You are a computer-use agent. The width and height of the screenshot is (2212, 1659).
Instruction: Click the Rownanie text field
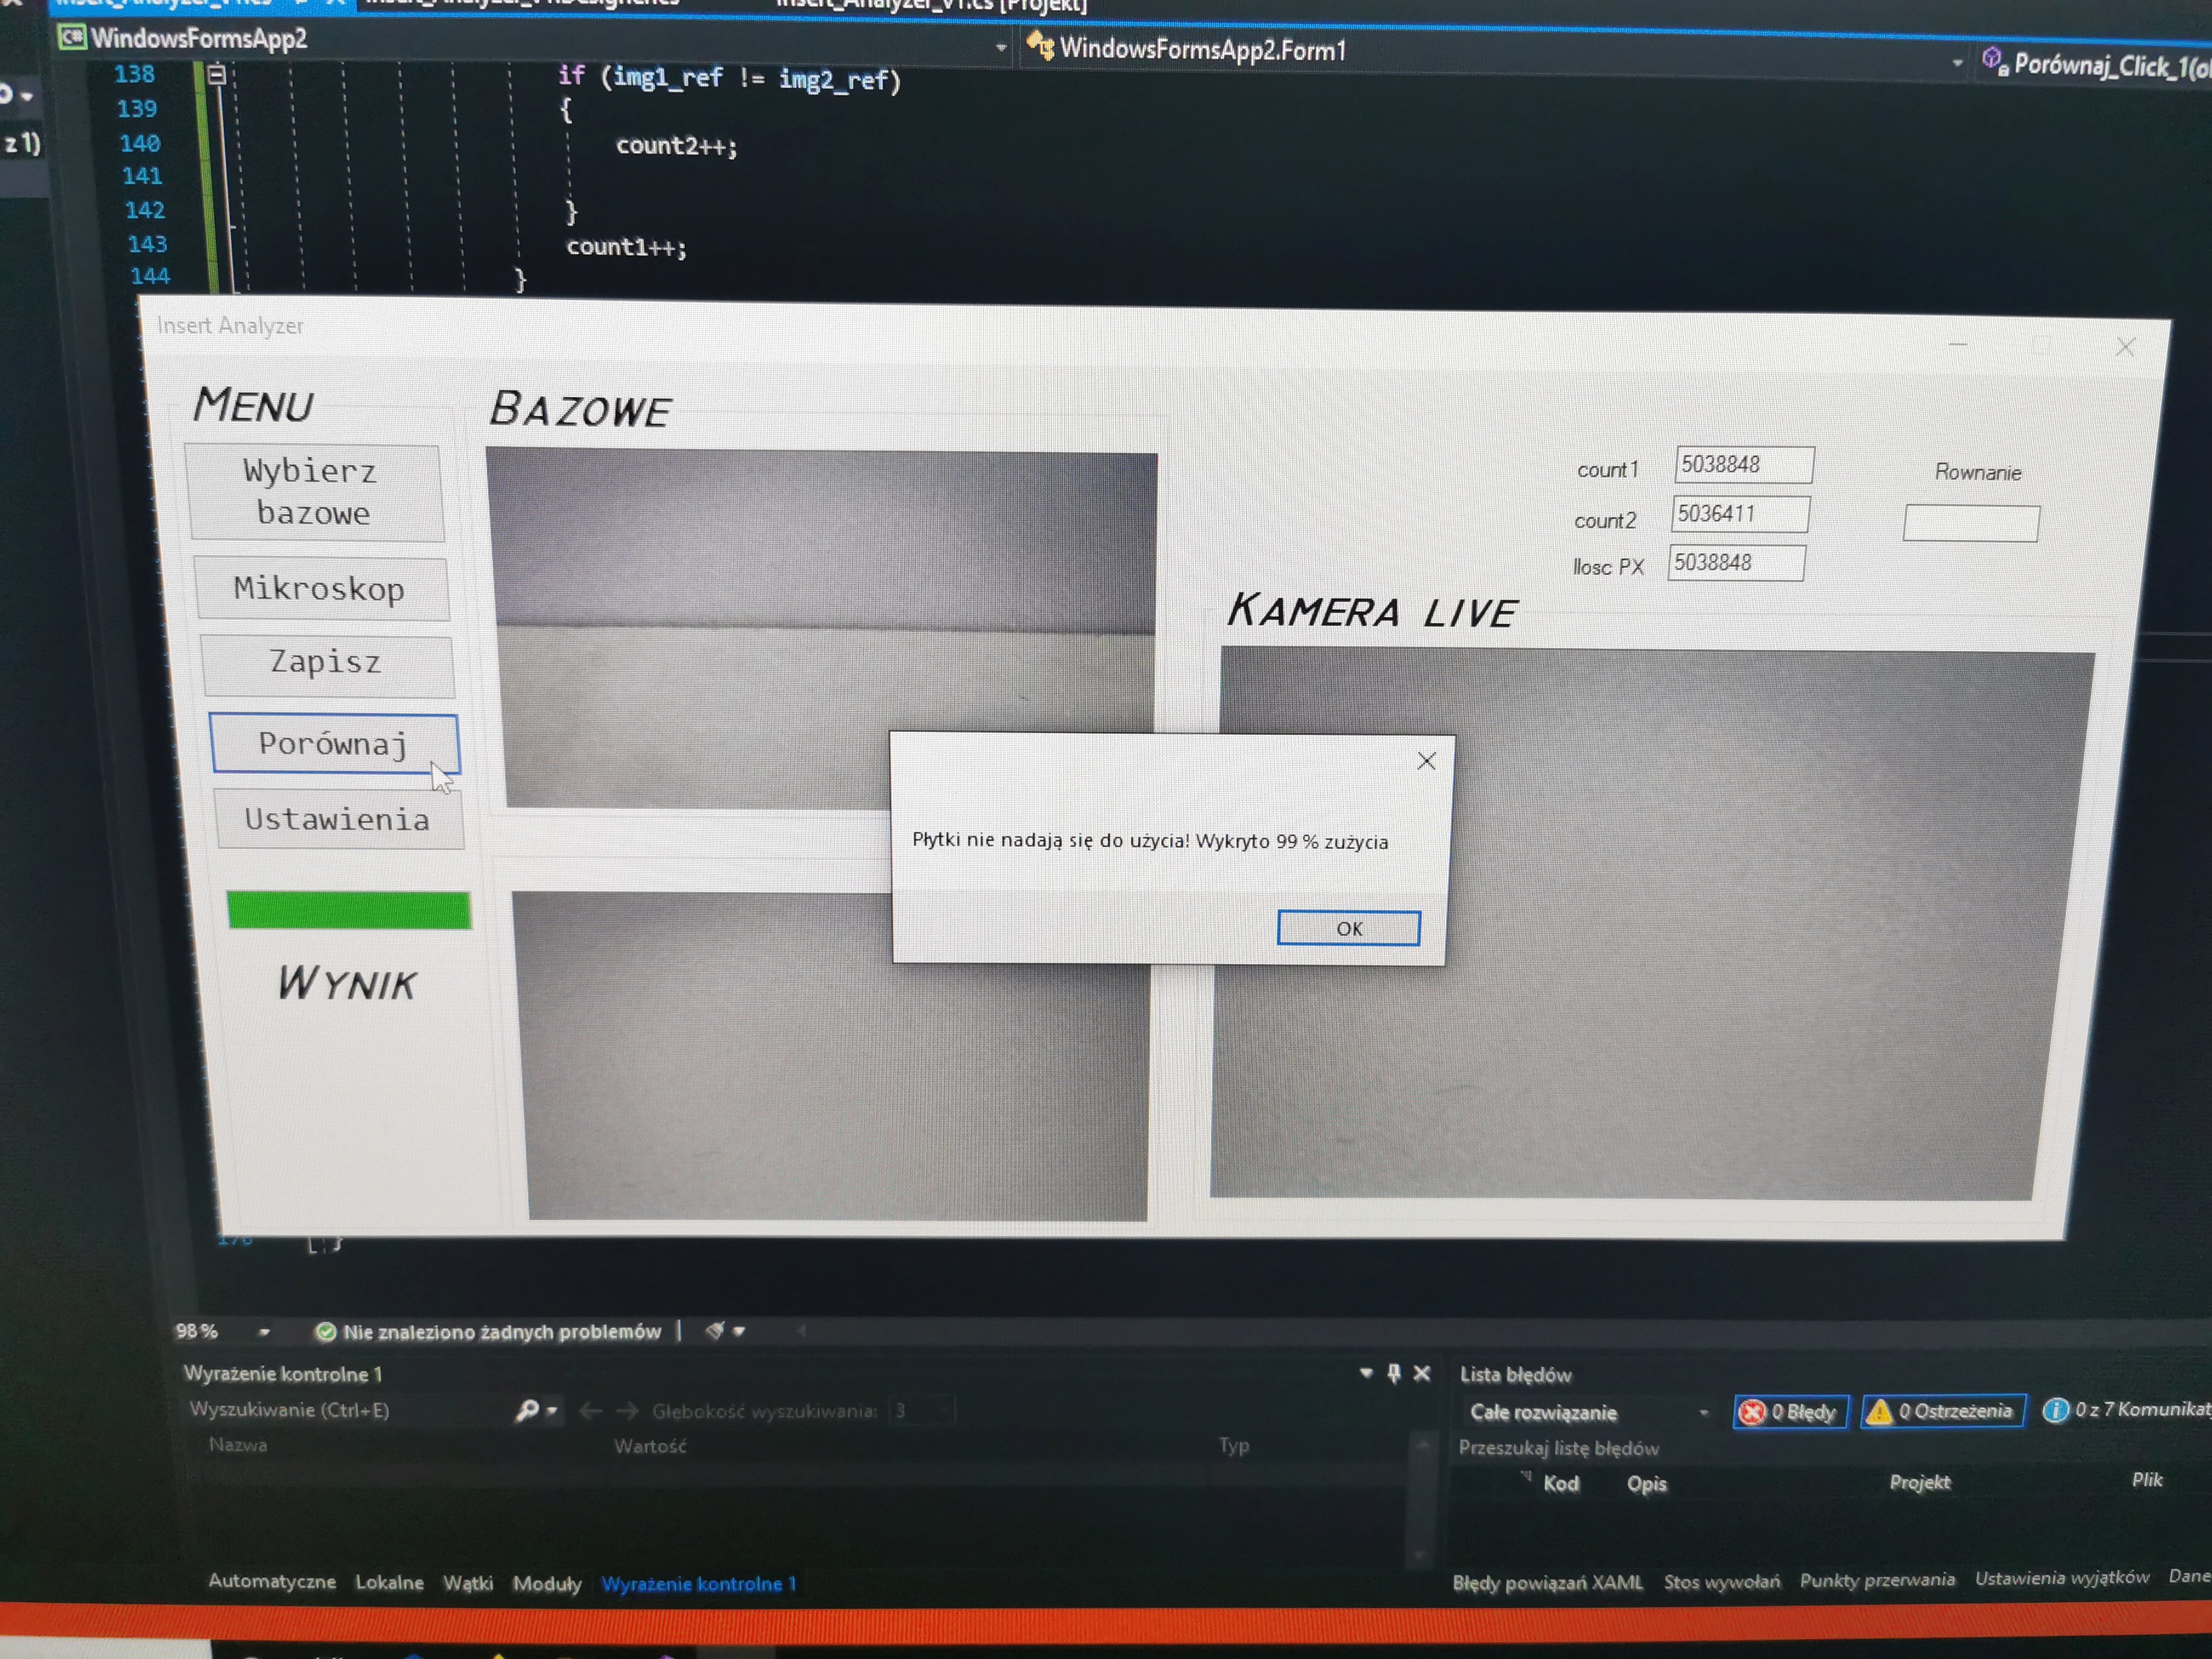tap(1970, 523)
